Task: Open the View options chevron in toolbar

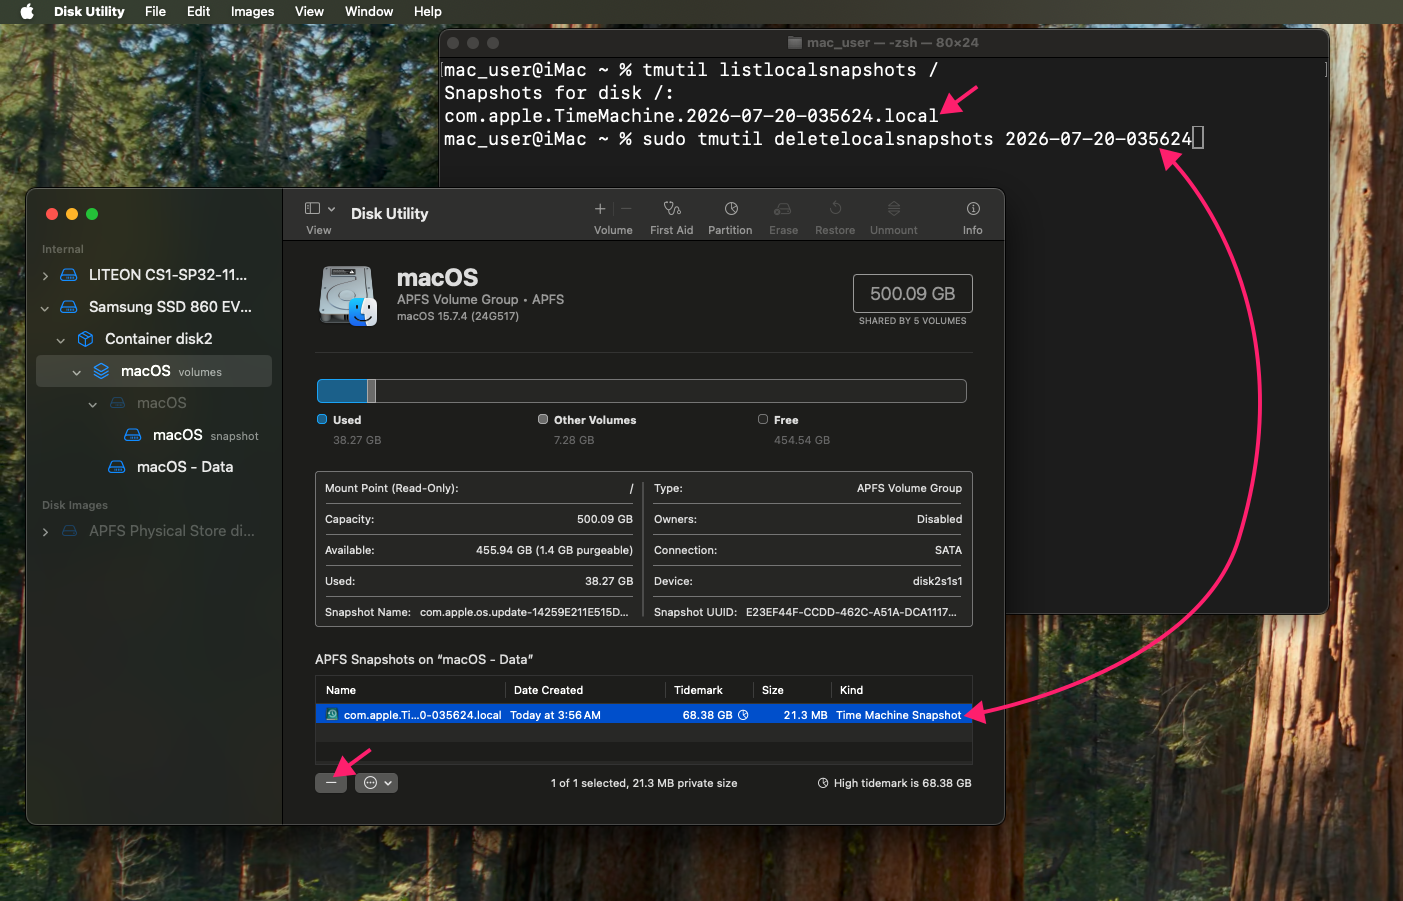Action: coord(332,209)
